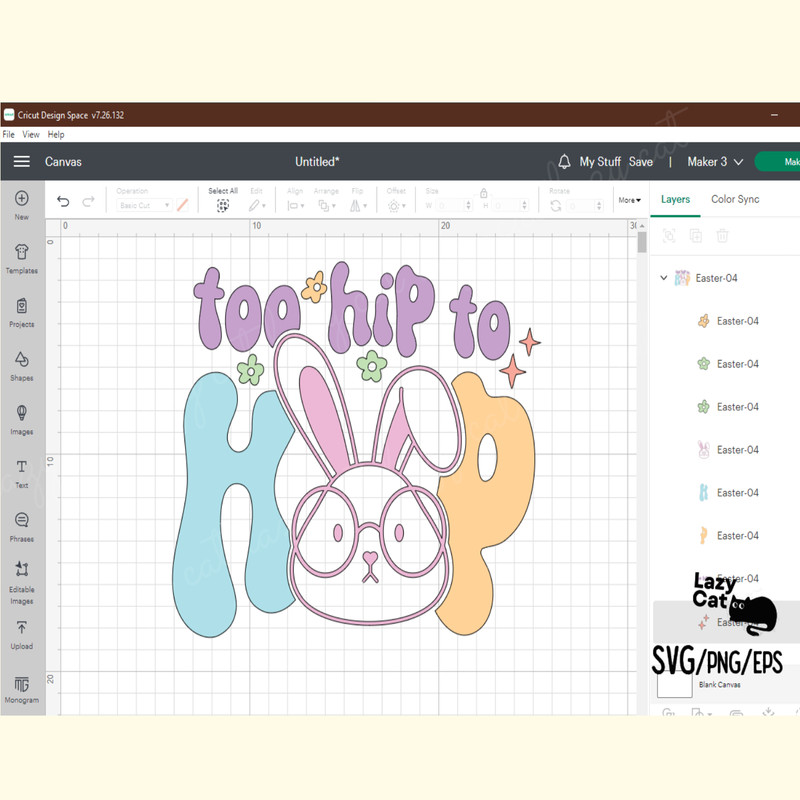Collapse the Easter-04 layer group
Viewport: 800px width, 800px height.
[663, 278]
